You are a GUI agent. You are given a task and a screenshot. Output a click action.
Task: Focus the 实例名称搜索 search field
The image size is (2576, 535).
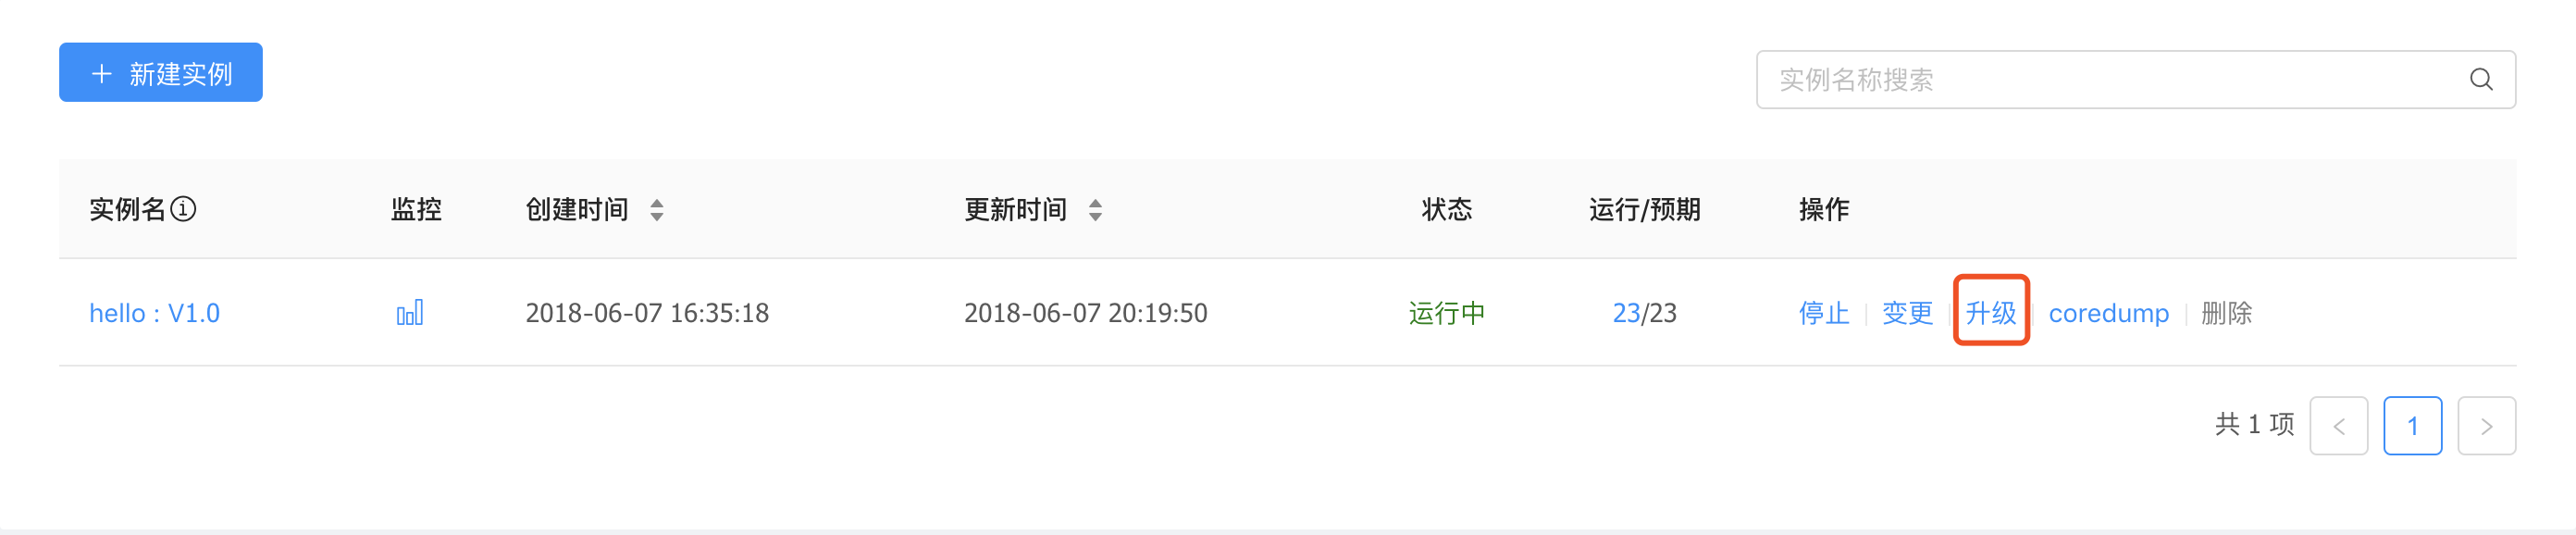tap(2100, 80)
